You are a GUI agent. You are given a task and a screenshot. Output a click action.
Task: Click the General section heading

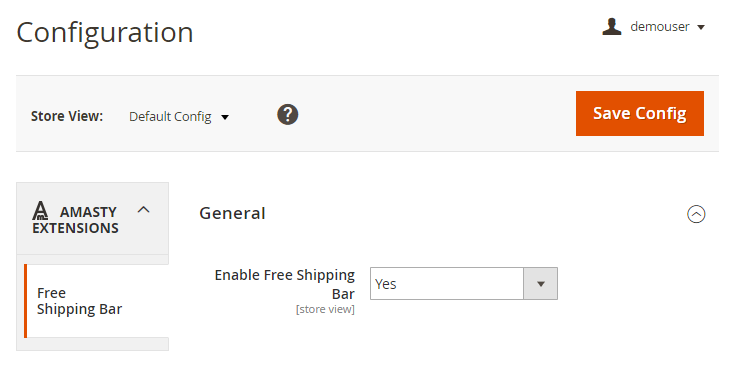[232, 213]
